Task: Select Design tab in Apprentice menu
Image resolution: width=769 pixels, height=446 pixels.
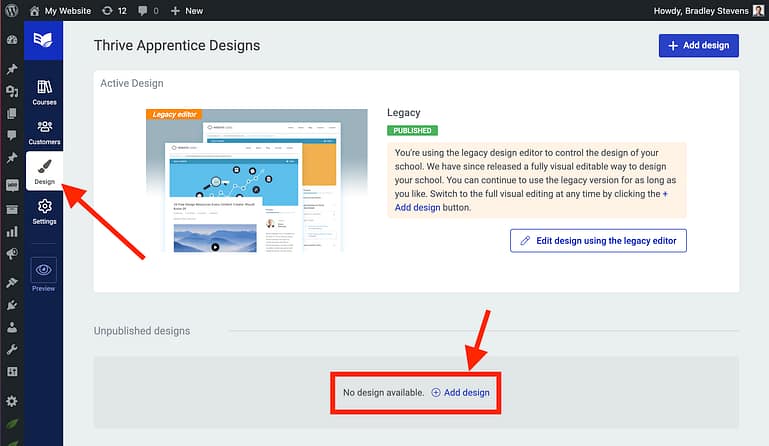Action: coord(44,171)
